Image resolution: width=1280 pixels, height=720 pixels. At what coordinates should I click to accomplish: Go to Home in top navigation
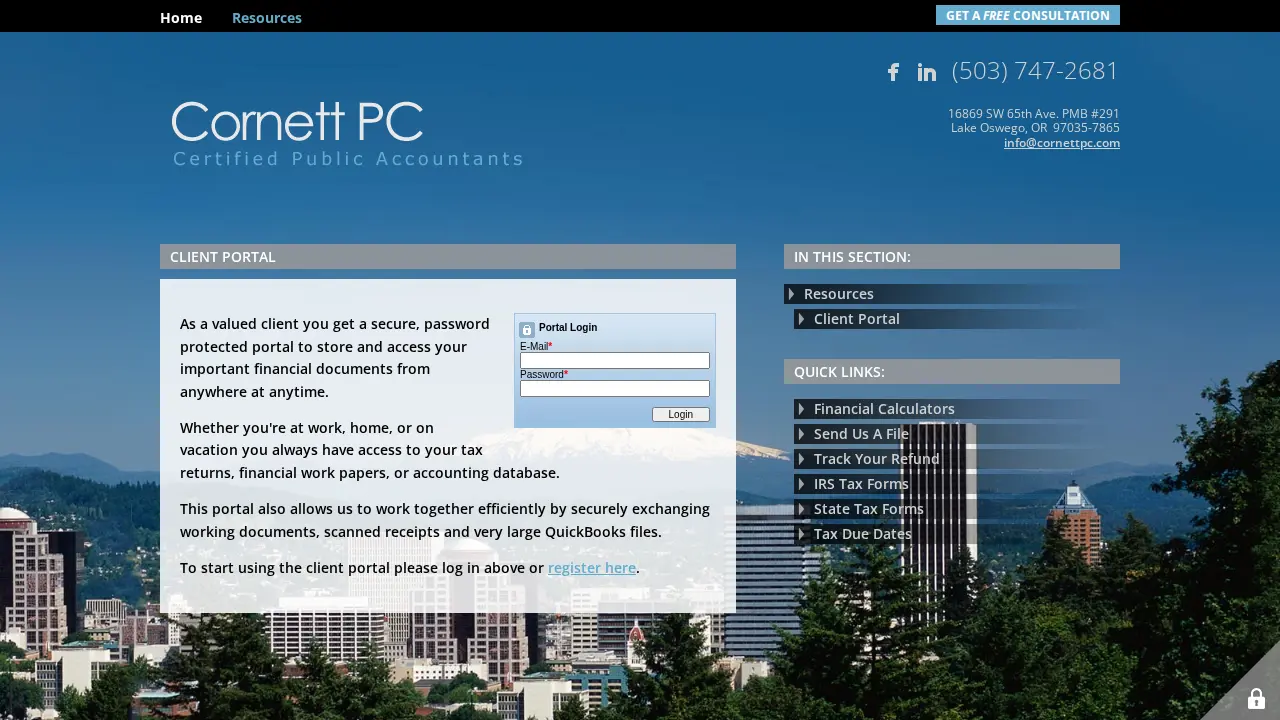181,17
